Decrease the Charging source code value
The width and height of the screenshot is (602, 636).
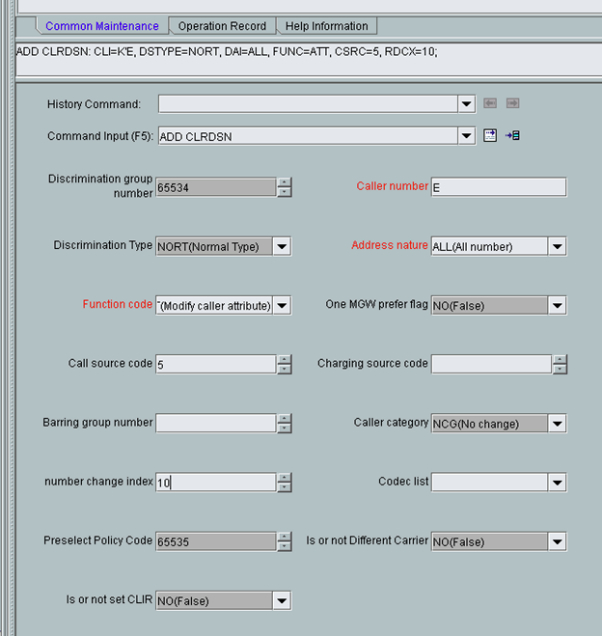coord(560,369)
